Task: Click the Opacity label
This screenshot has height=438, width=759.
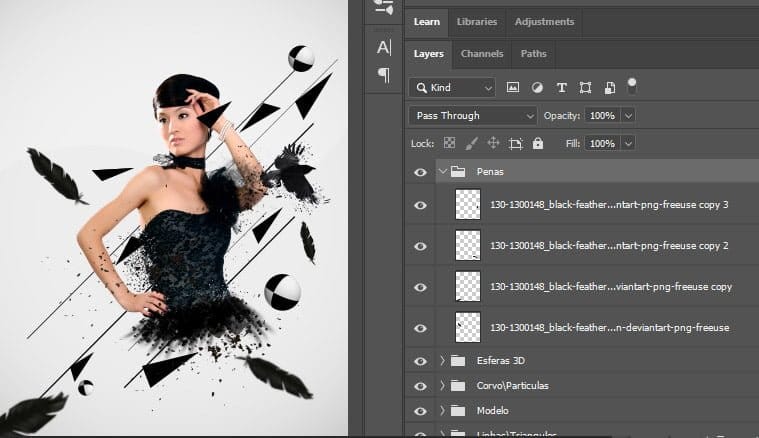Action: point(562,116)
